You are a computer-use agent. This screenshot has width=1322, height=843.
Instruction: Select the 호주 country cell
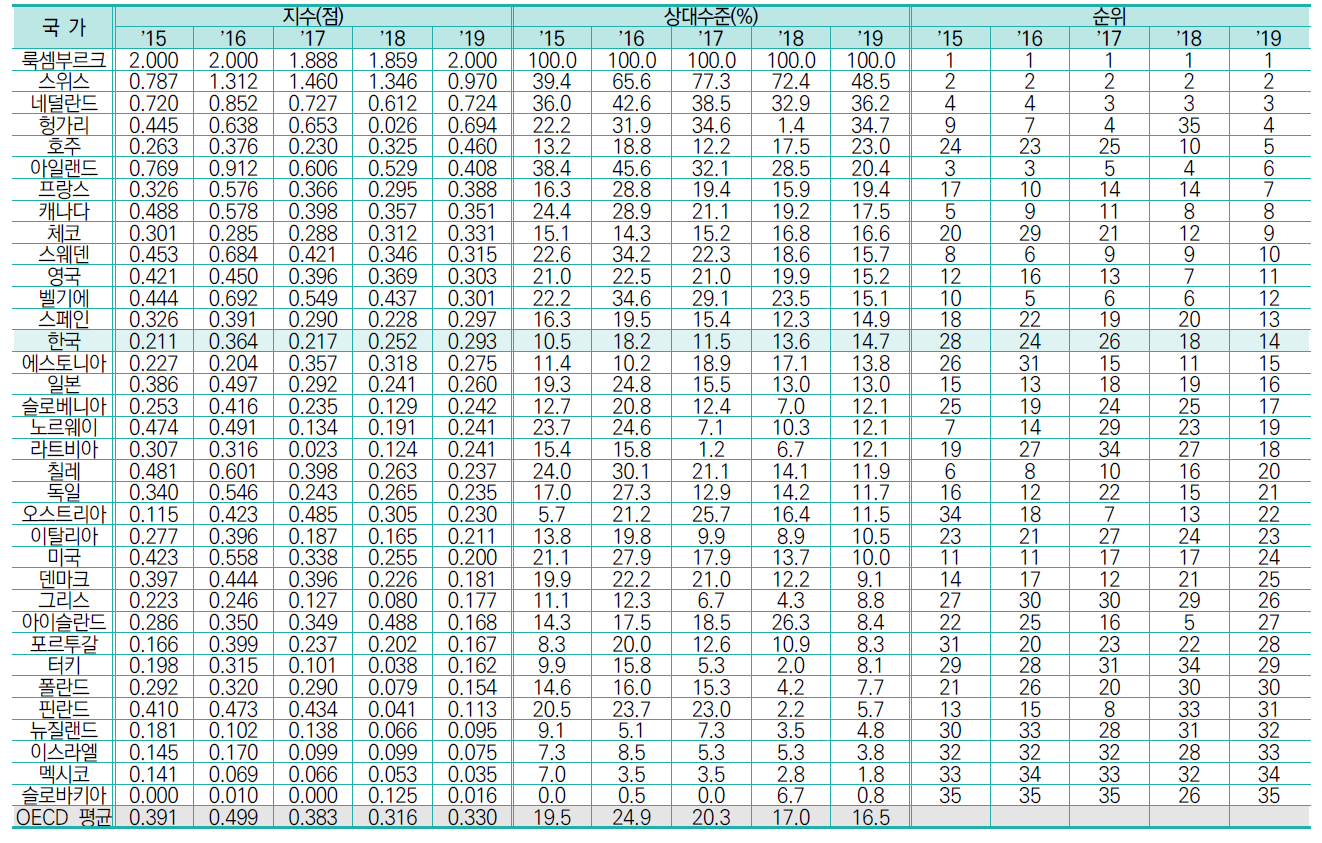click(x=62, y=146)
